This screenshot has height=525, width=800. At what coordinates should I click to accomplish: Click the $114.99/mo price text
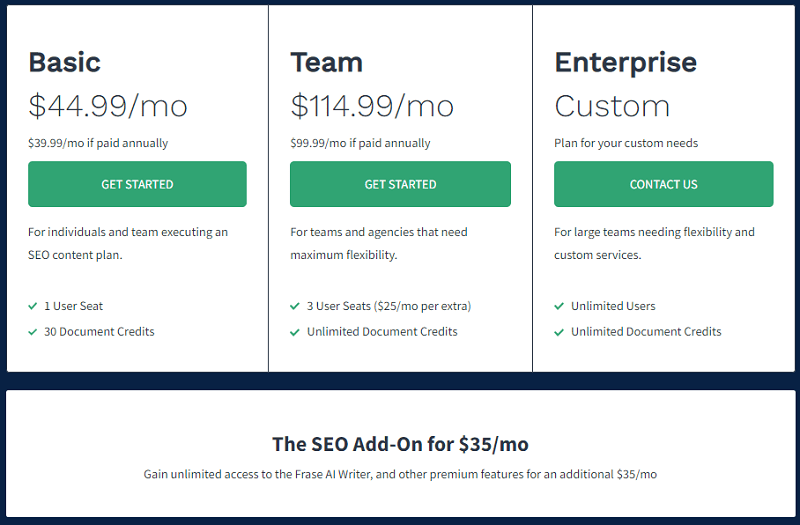point(372,106)
